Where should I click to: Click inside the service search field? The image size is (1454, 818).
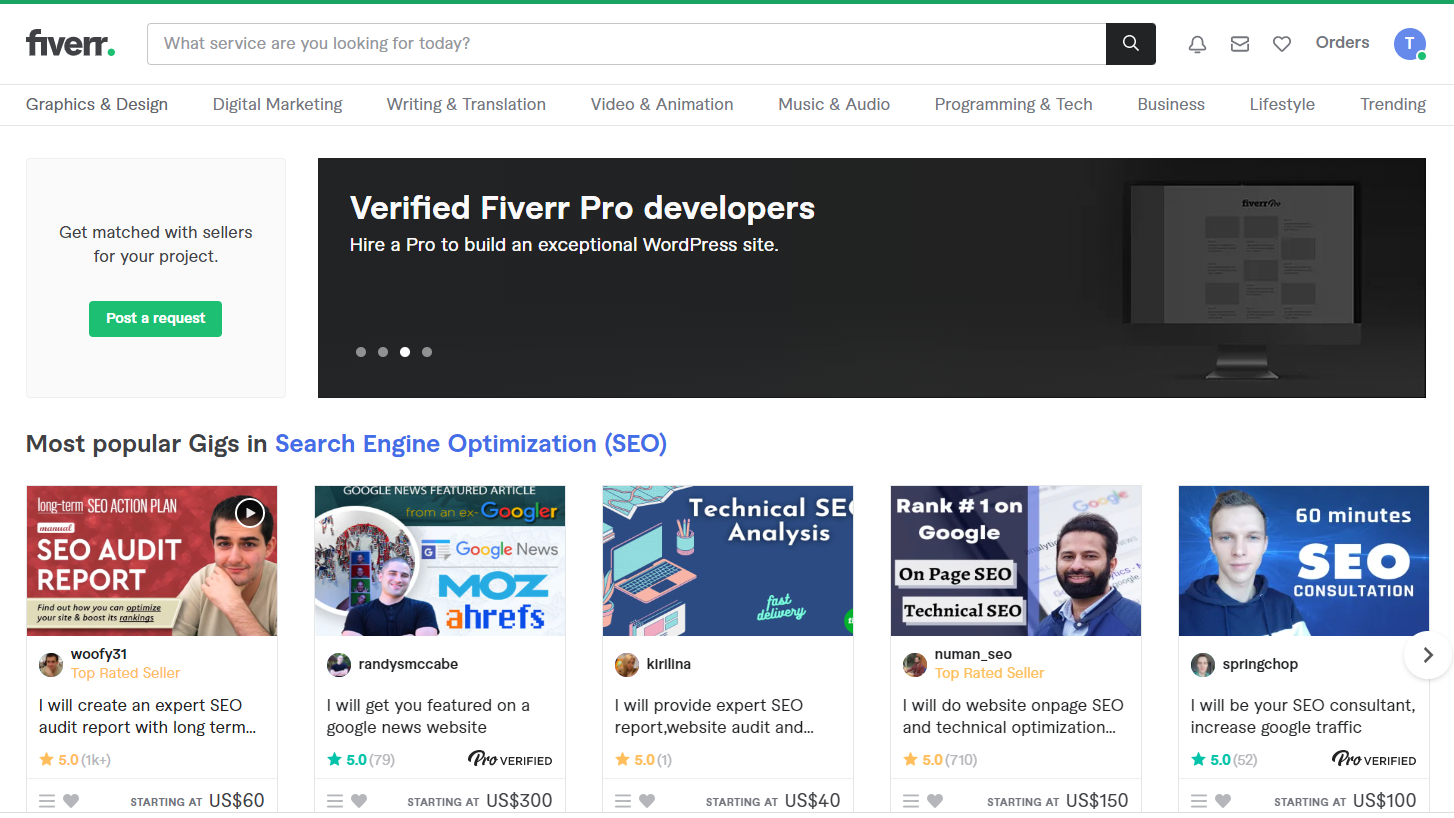click(x=626, y=44)
